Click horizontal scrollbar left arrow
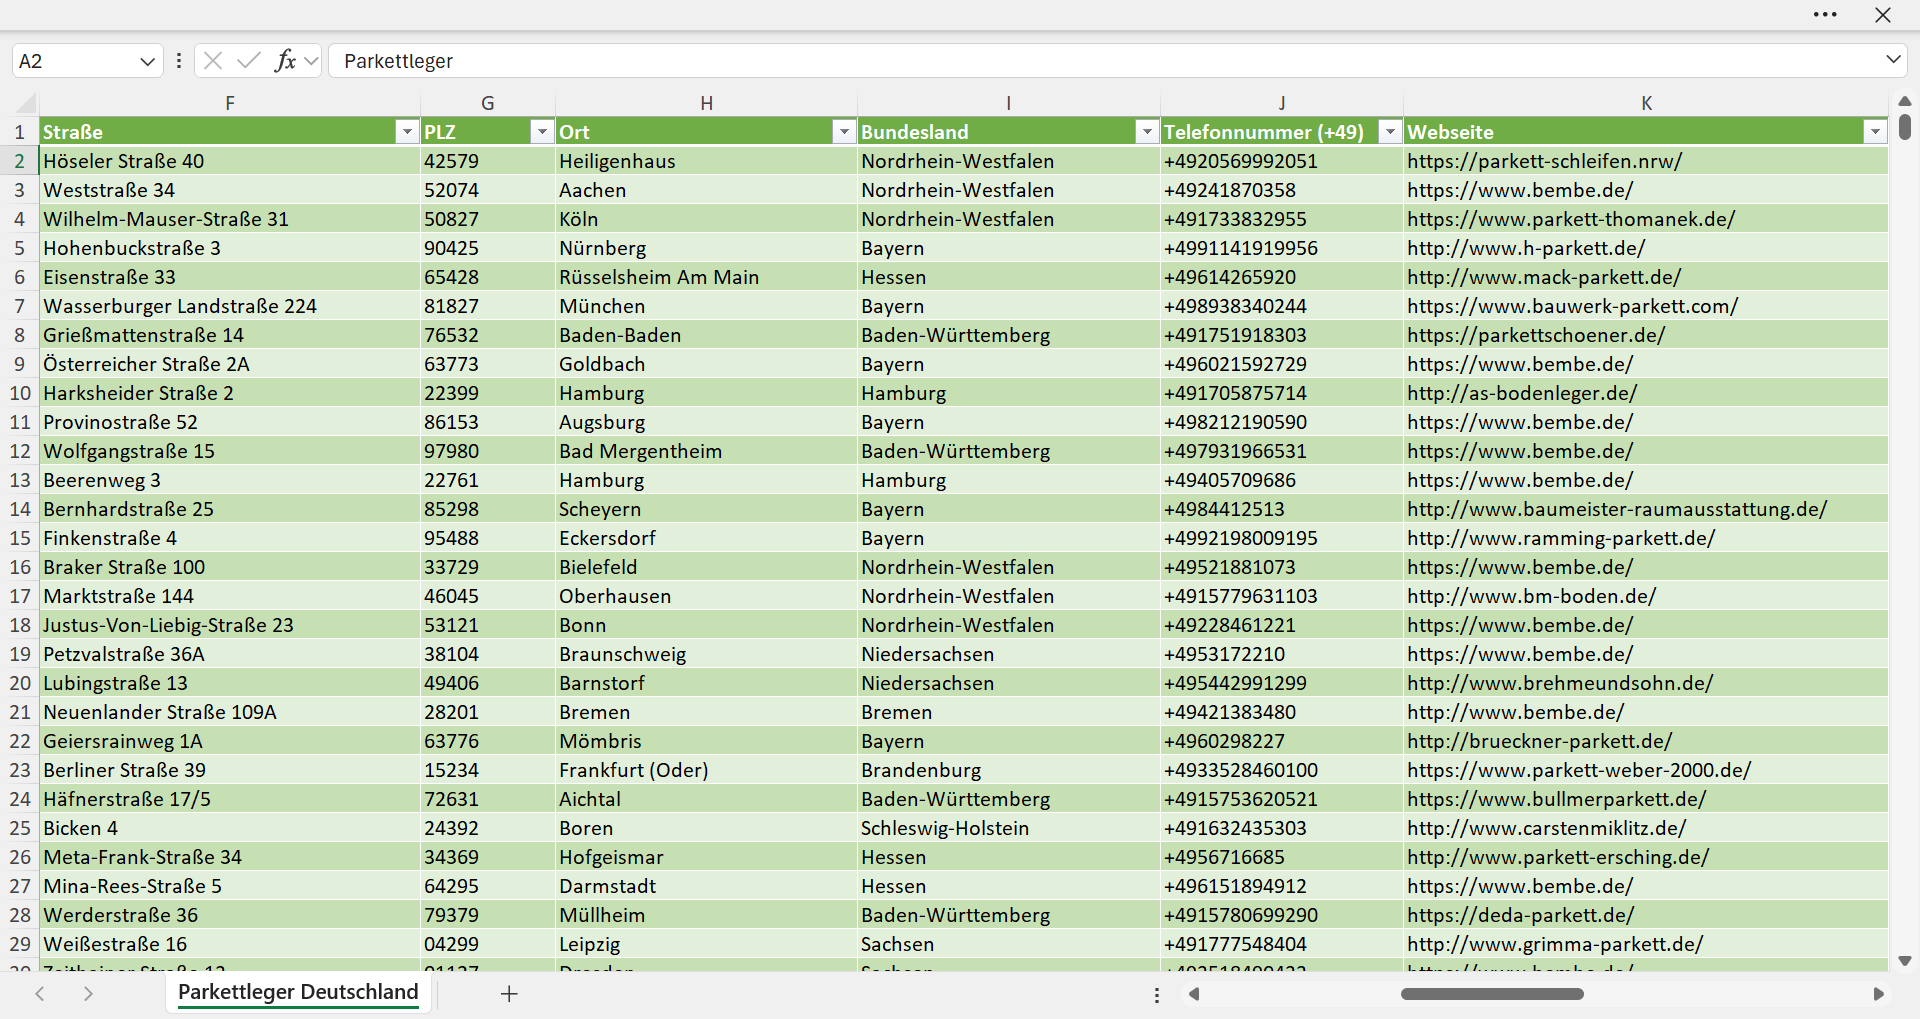This screenshot has width=1920, height=1019. [x=1193, y=994]
